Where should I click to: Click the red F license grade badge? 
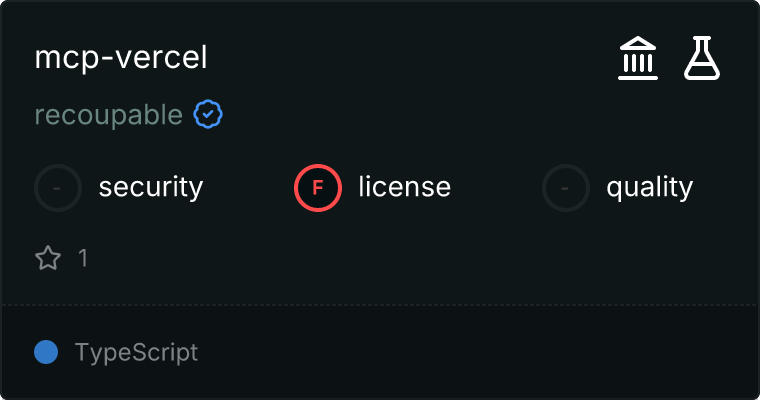318,187
